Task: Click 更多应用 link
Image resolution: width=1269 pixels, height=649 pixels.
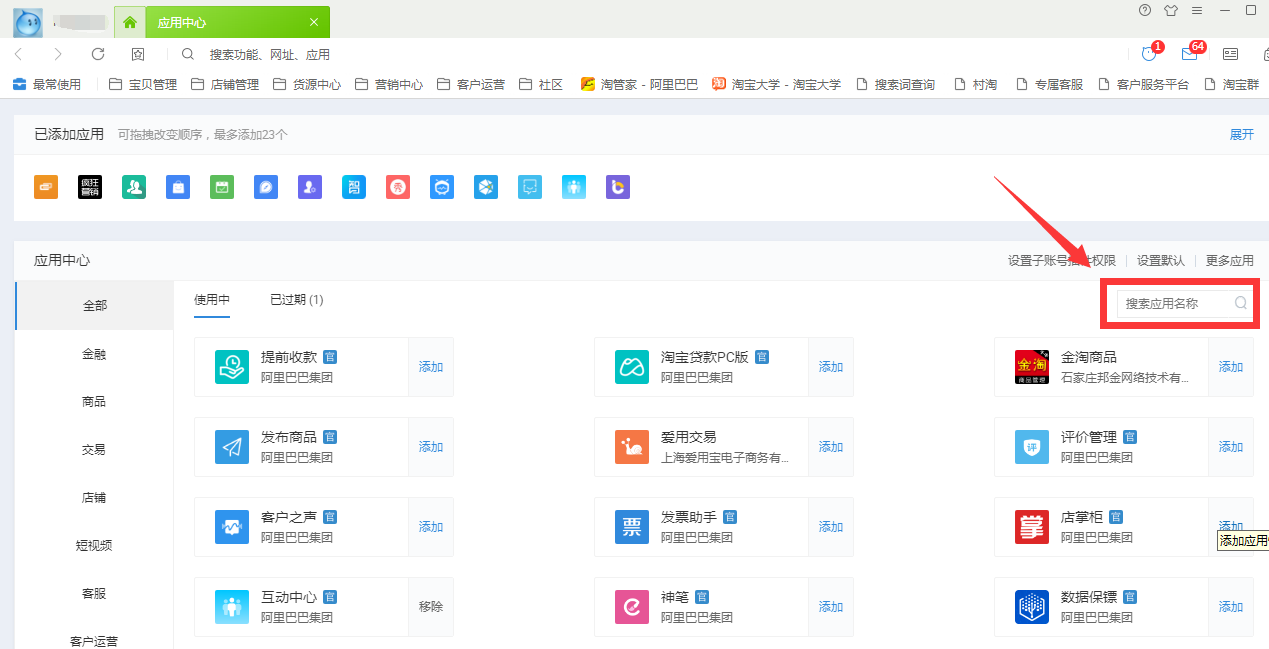Action: point(1230,261)
